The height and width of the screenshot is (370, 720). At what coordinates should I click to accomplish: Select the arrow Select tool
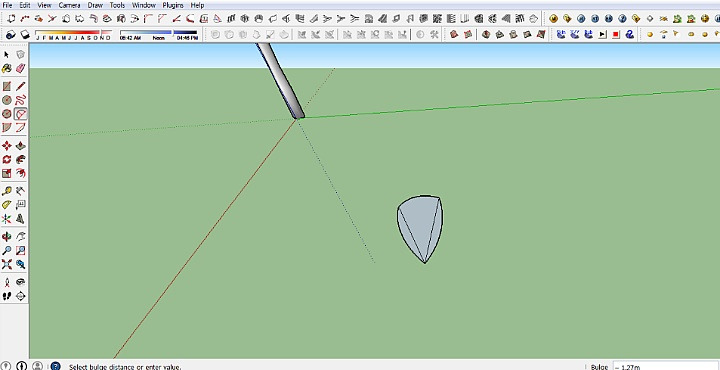click(6, 55)
